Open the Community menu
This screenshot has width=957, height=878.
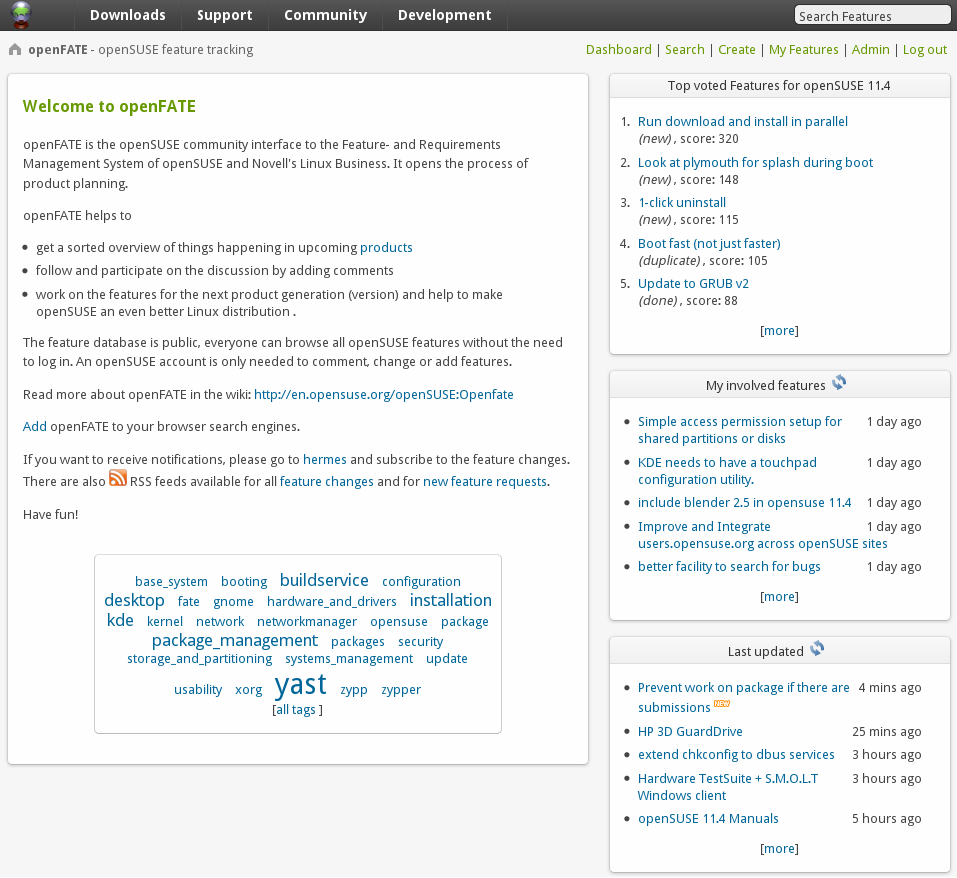click(x=325, y=15)
